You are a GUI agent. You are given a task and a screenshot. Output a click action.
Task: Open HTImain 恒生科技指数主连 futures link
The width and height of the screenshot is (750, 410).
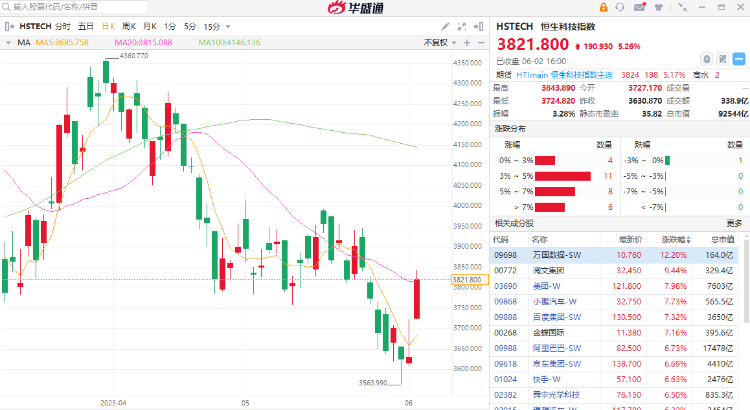pyautogui.click(x=564, y=75)
